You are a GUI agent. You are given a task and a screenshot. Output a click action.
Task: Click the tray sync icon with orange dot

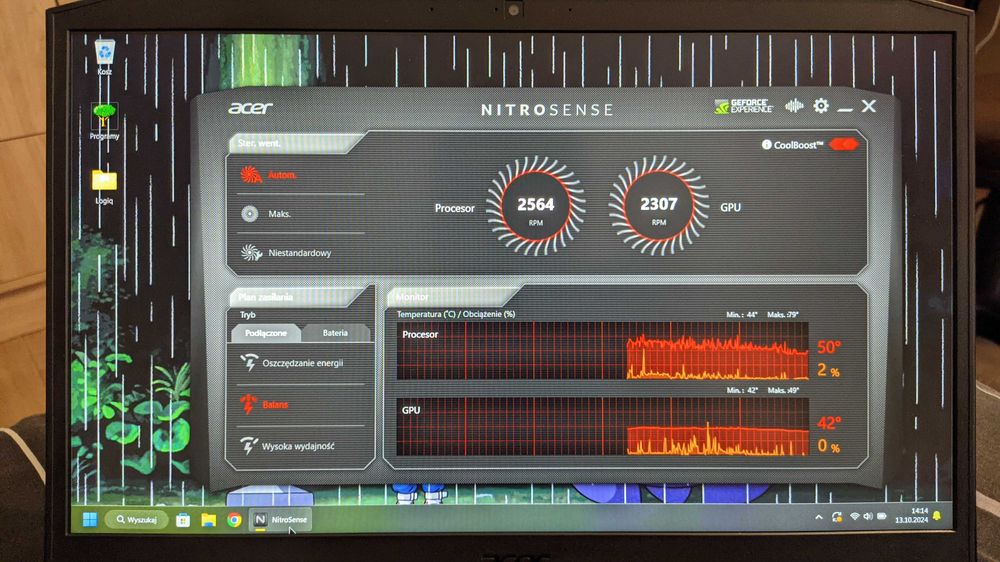(x=837, y=517)
